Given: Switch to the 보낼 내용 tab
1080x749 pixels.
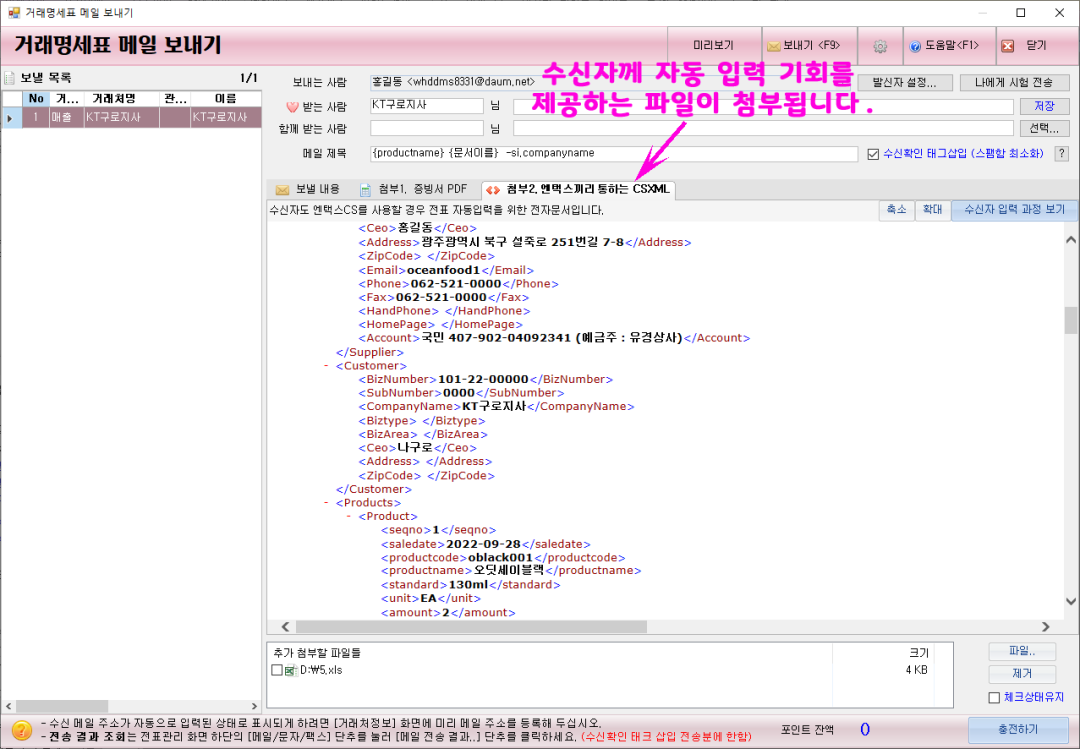Looking at the screenshot, I should pyautogui.click(x=307, y=189).
